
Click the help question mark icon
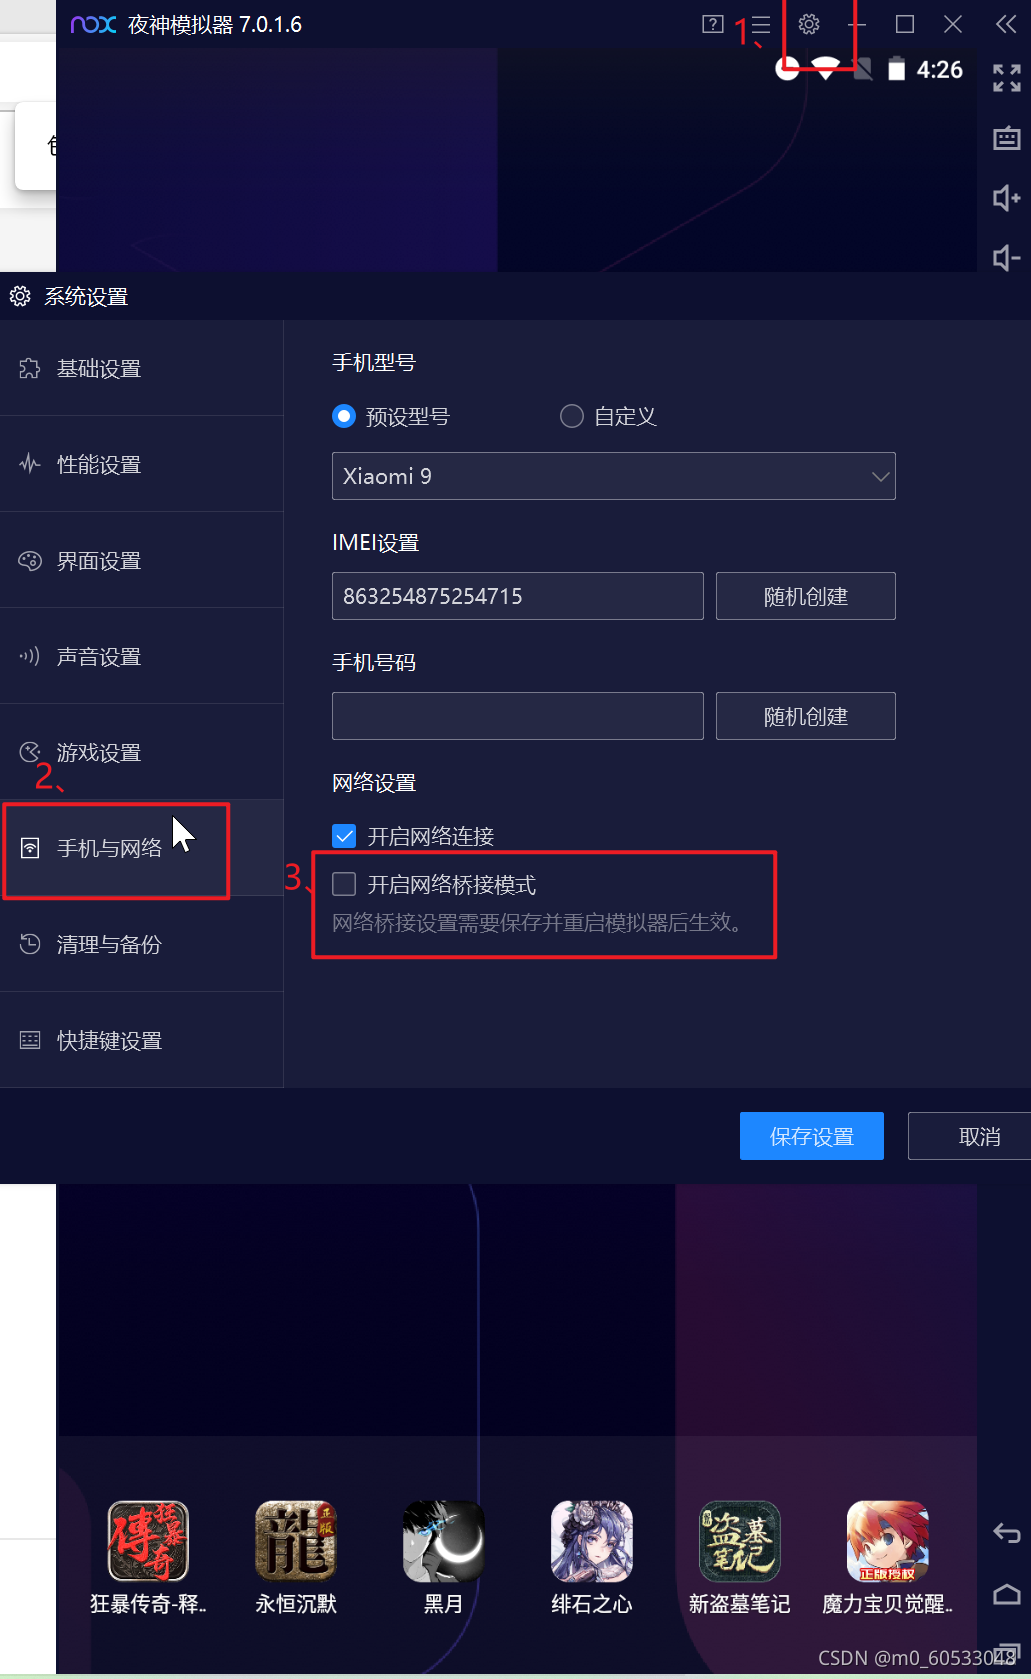click(x=713, y=24)
